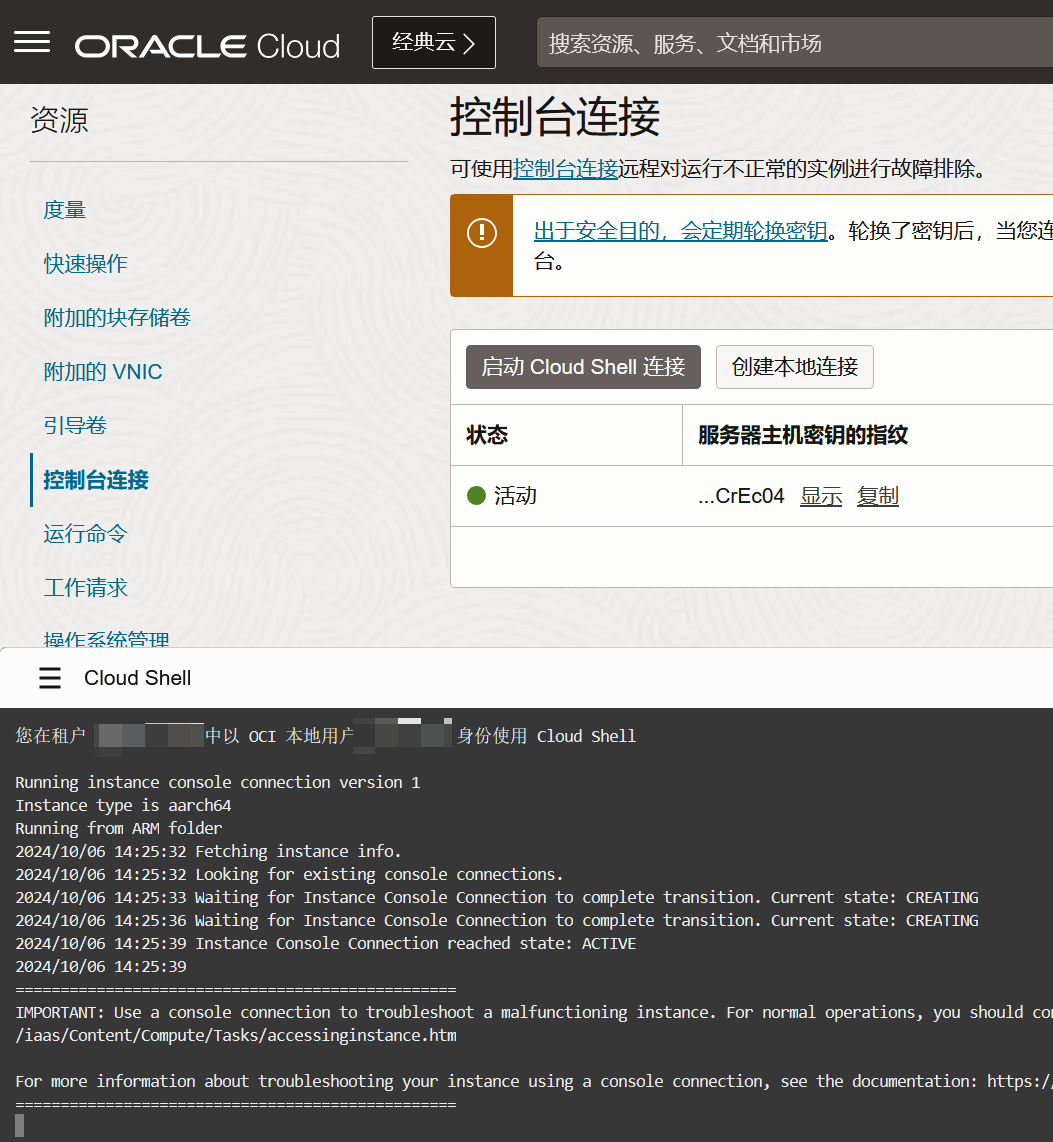Open 度量 in the resources list
The width and height of the screenshot is (1053, 1142).
[x=65, y=210]
